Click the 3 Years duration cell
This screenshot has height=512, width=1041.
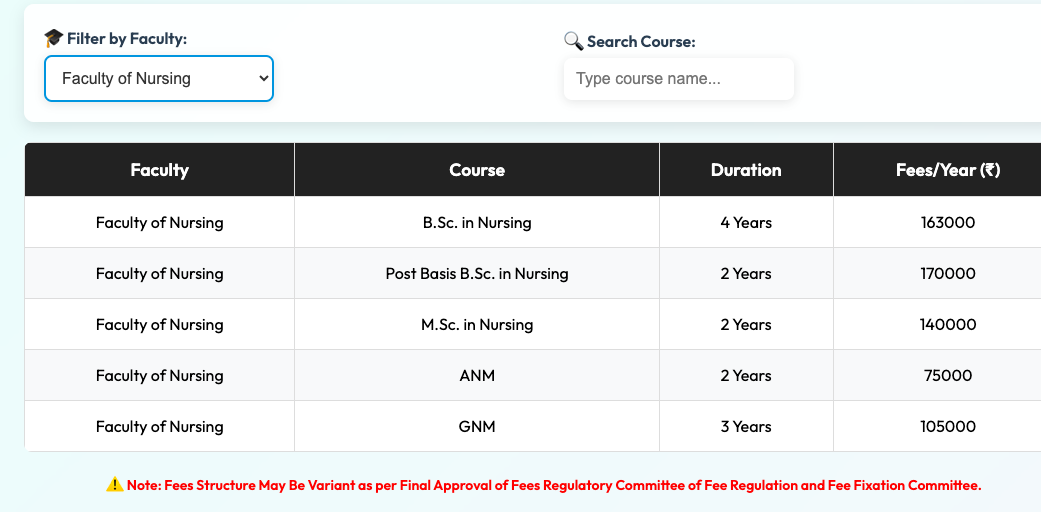click(x=746, y=427)
